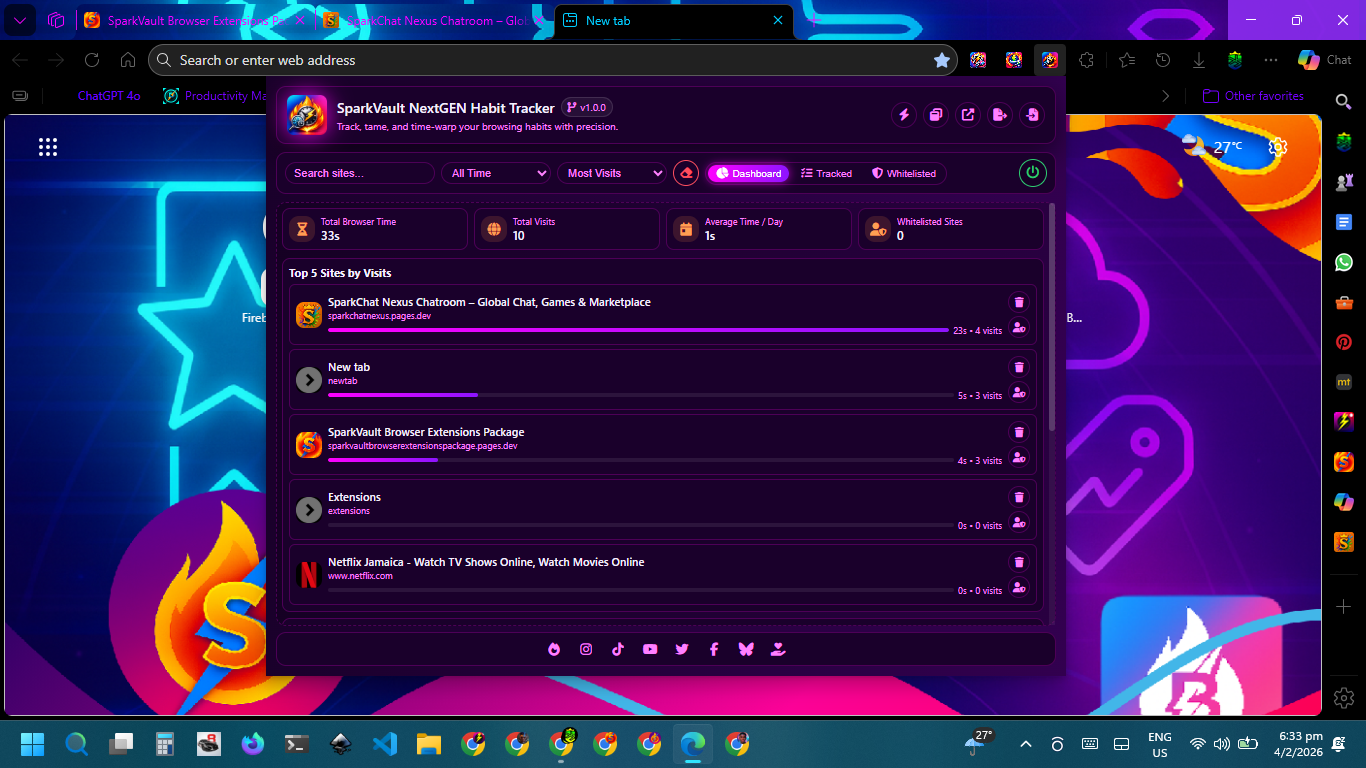The width and height of the screenshot is (1366, 768).
Task: Click the v1.0.0 version badge
Action: (587, 107)
